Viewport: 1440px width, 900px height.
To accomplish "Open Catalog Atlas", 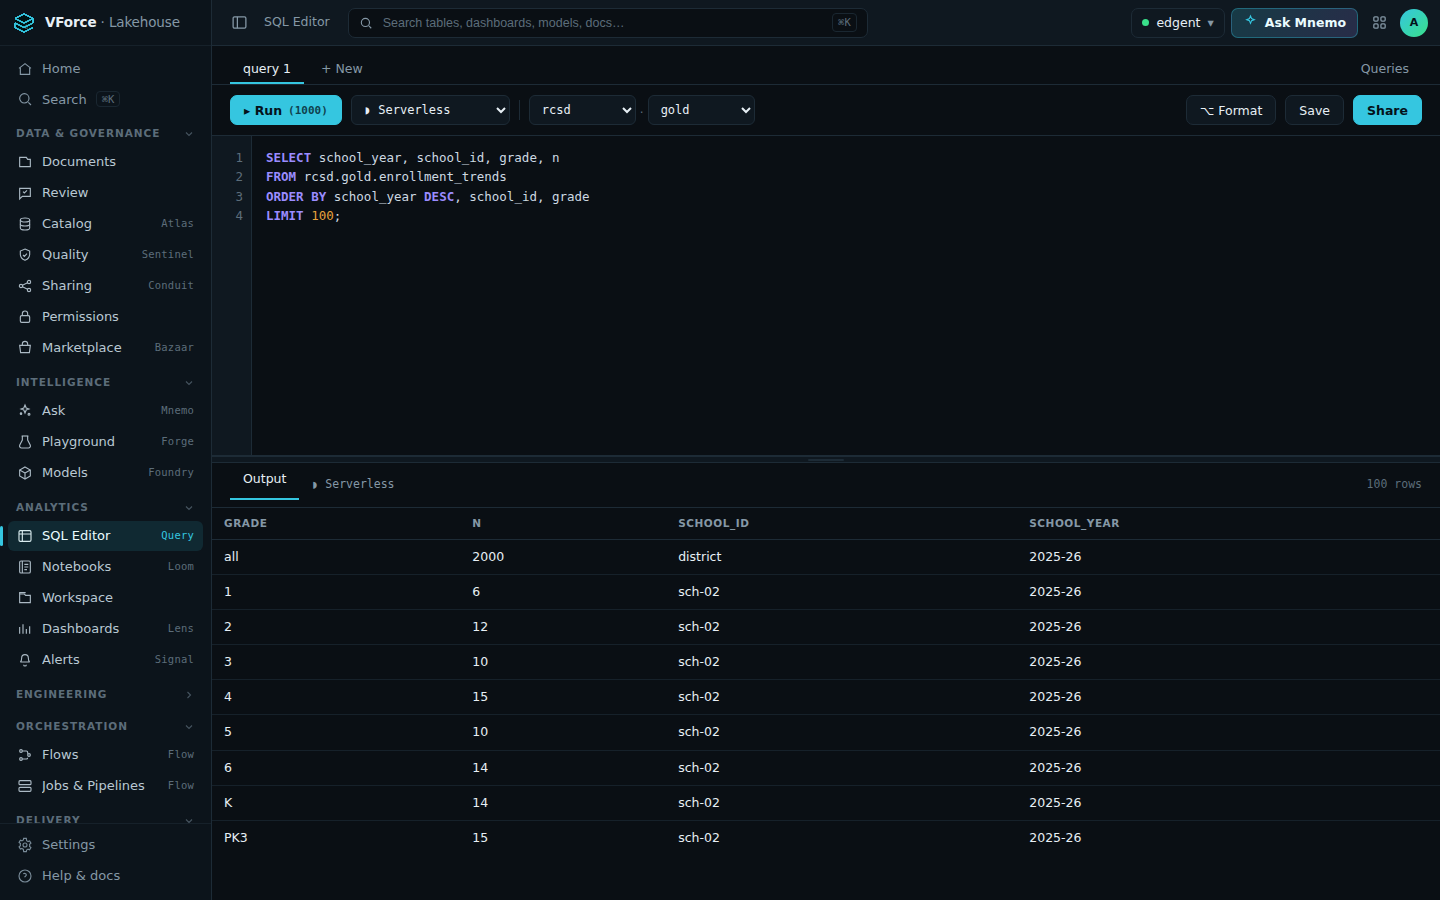I will [105, 223].
